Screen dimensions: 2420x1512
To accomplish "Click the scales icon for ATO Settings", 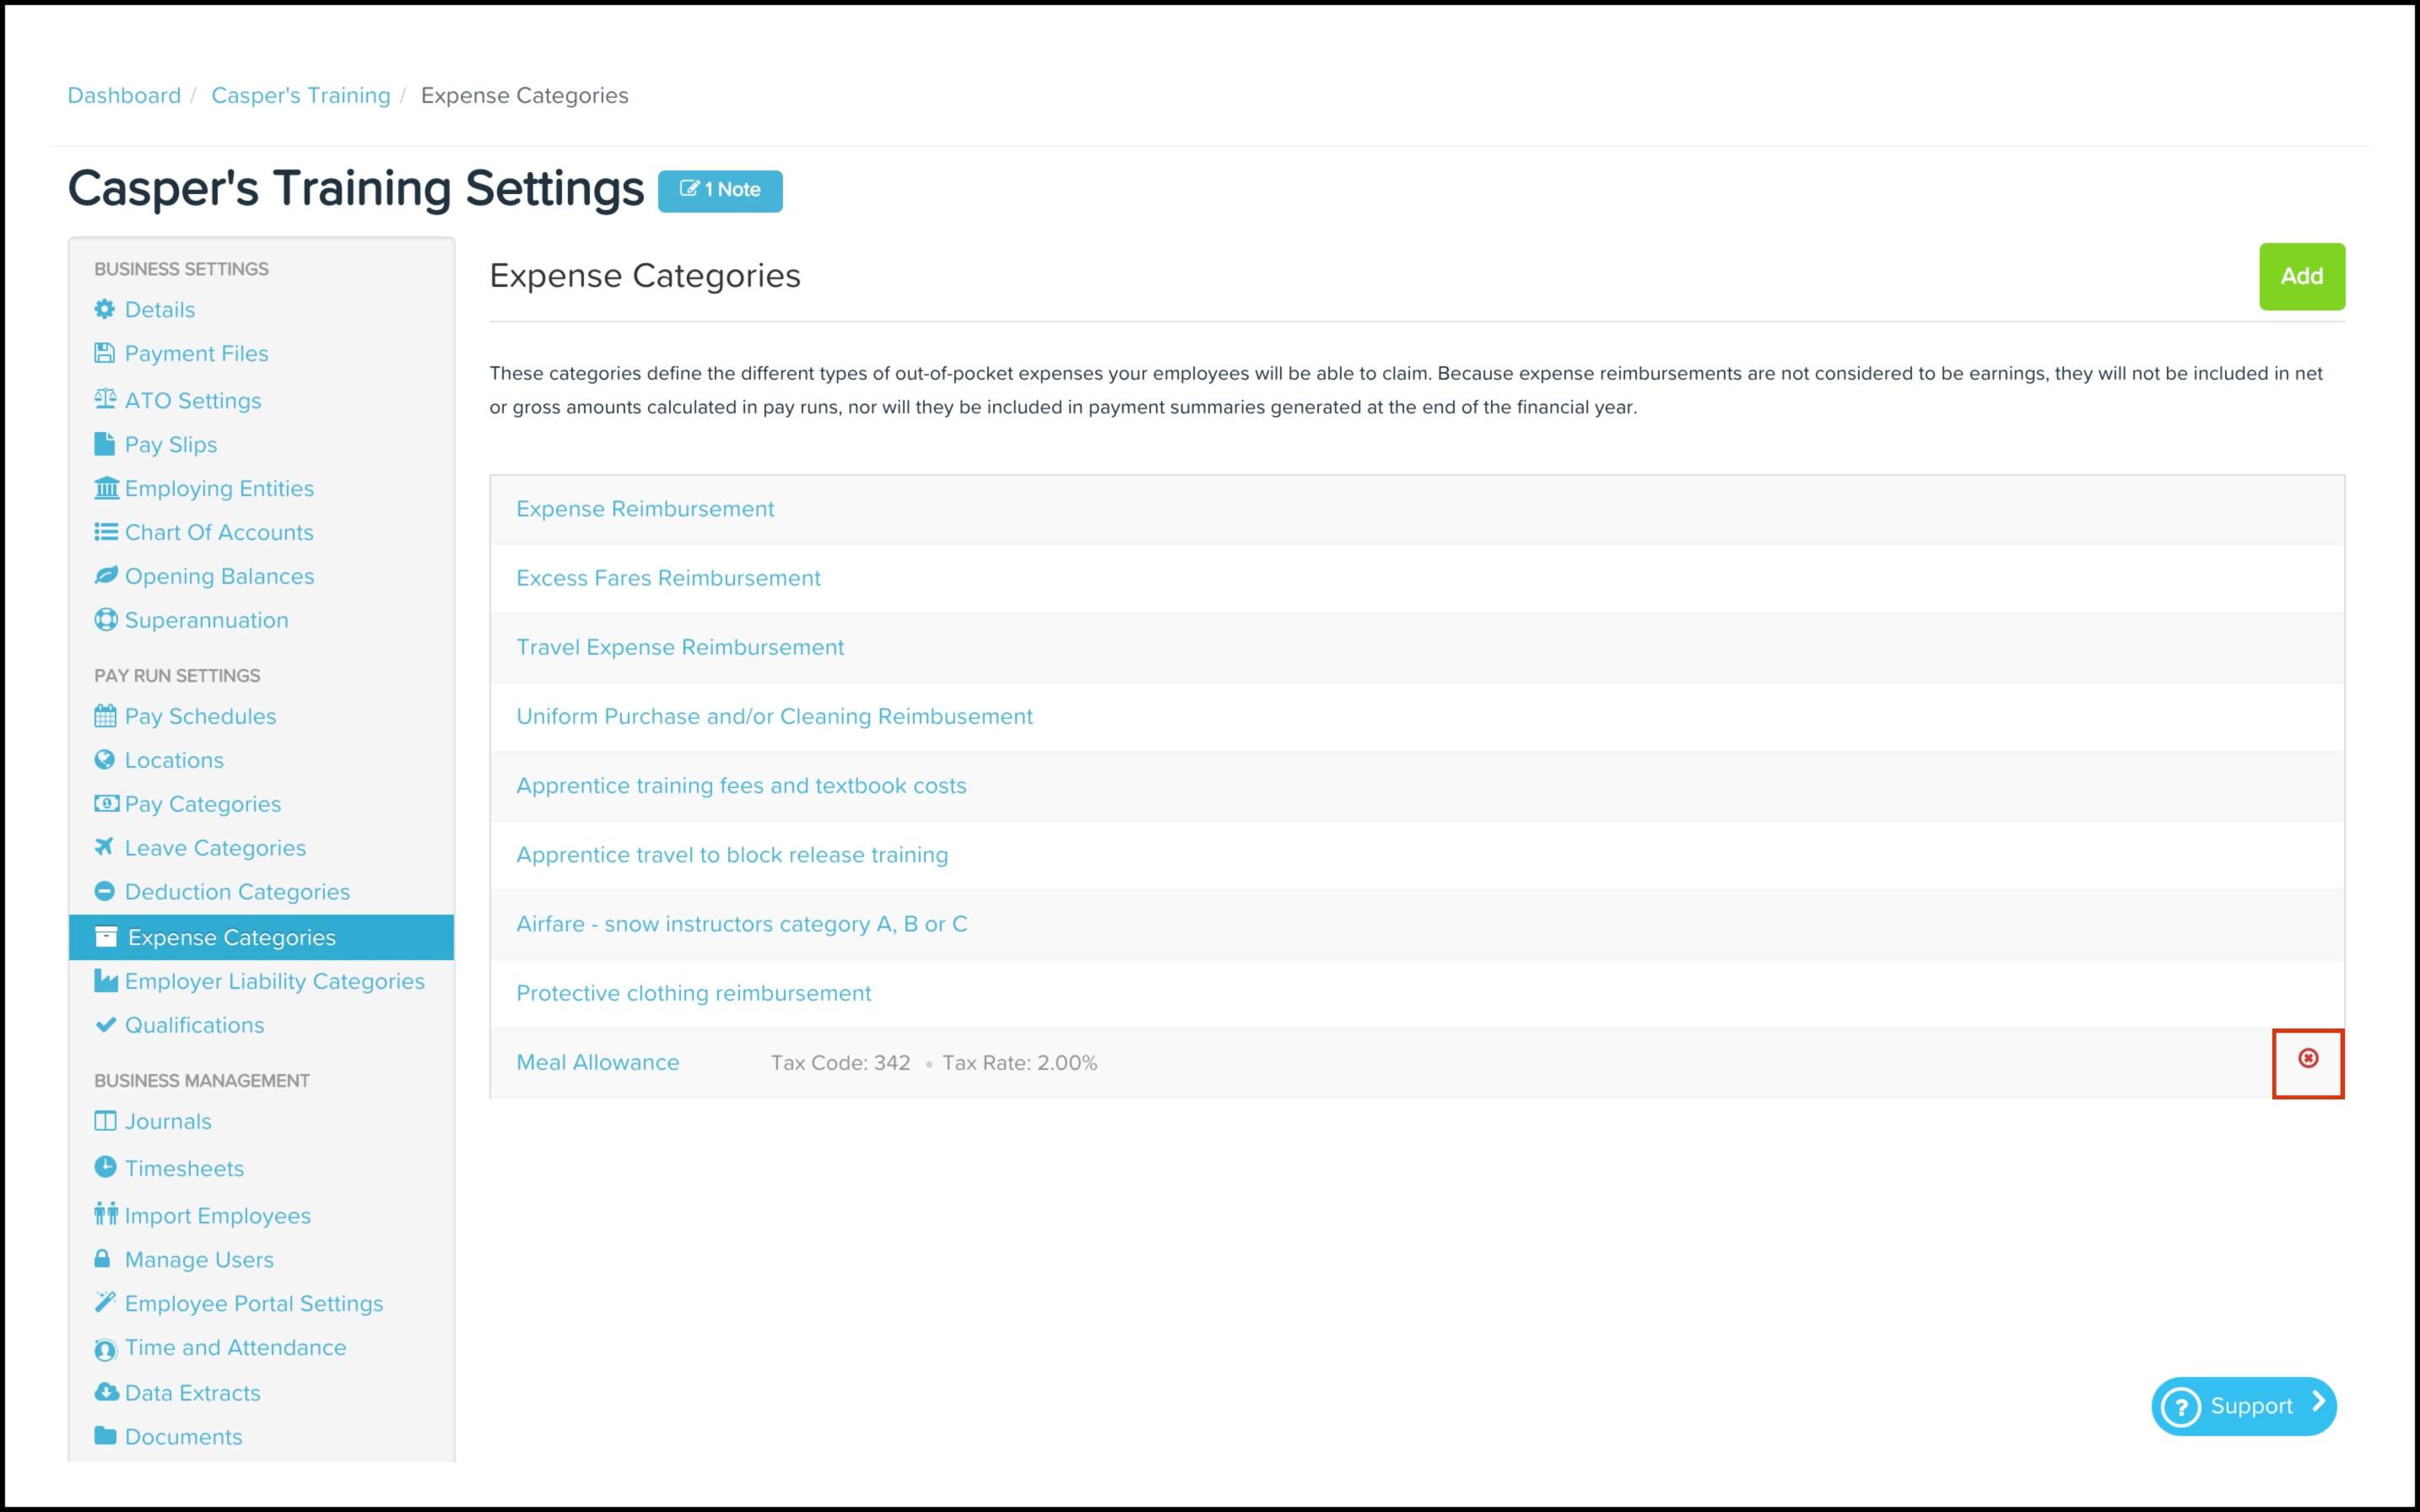I will pos(105,399).
